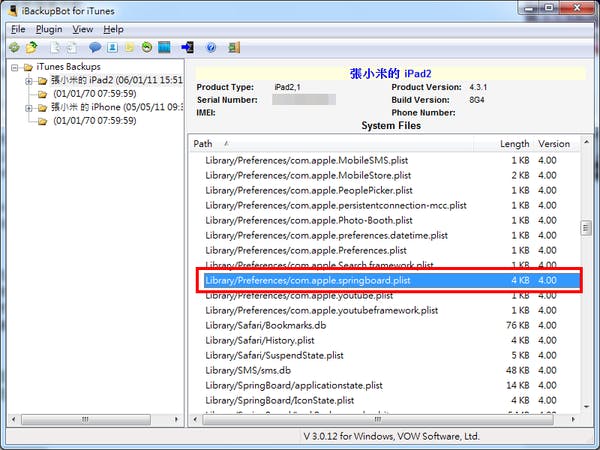
Task: Select the iPad2 (06/01/11) backup entry
Action: 117,80
